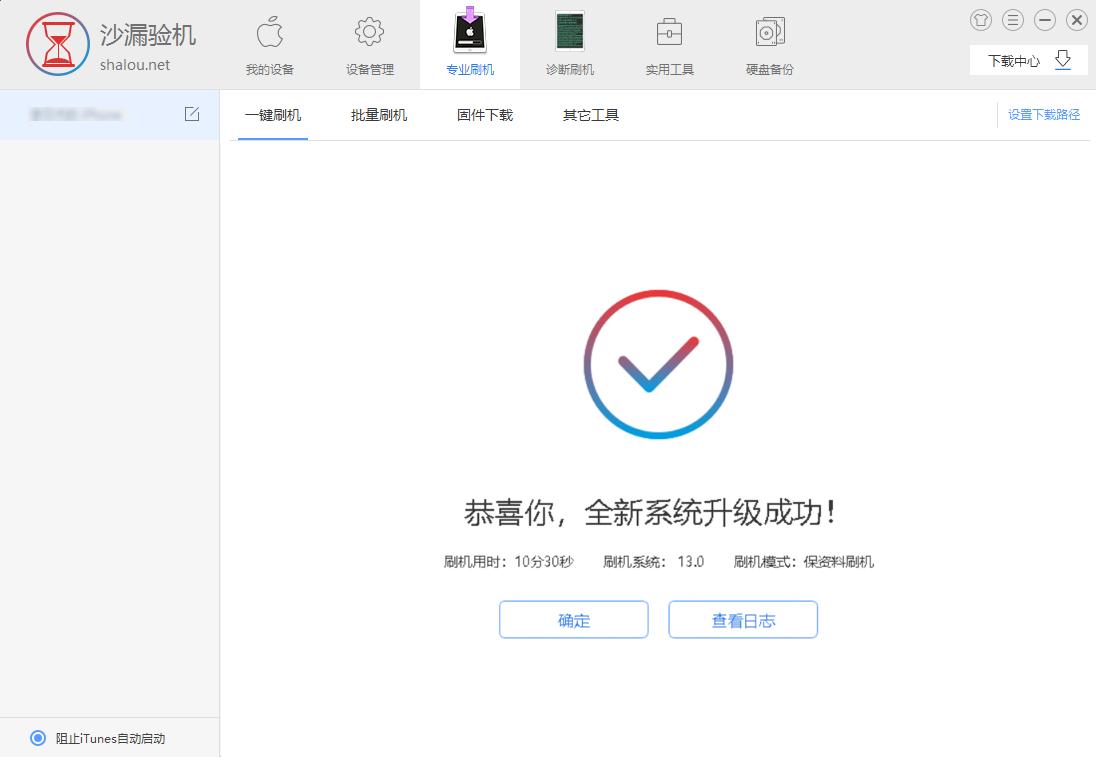This screenshot has width=1096, height=757.
Task: Toggle the 阻止iTunes自动启动 option
Action: [37, 739]
